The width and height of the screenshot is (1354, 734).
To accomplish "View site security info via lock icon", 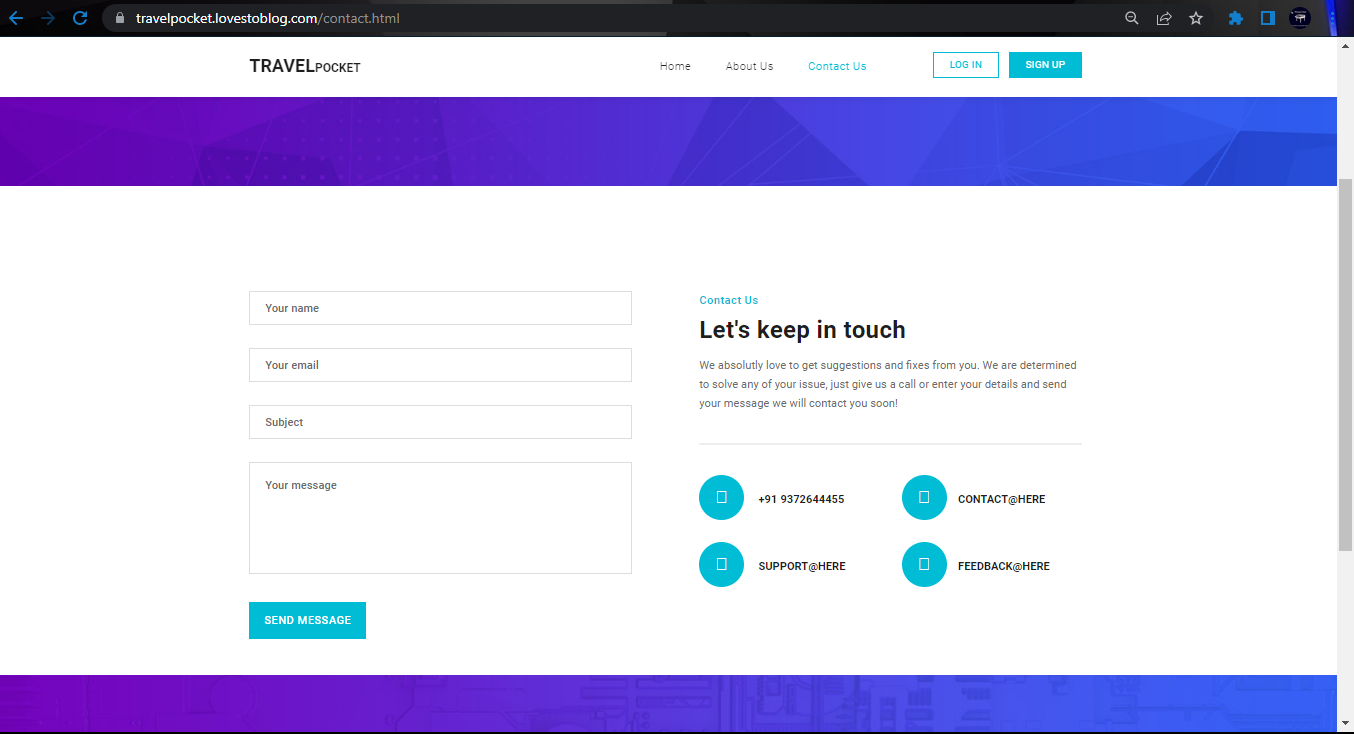I will pos(120,18).
